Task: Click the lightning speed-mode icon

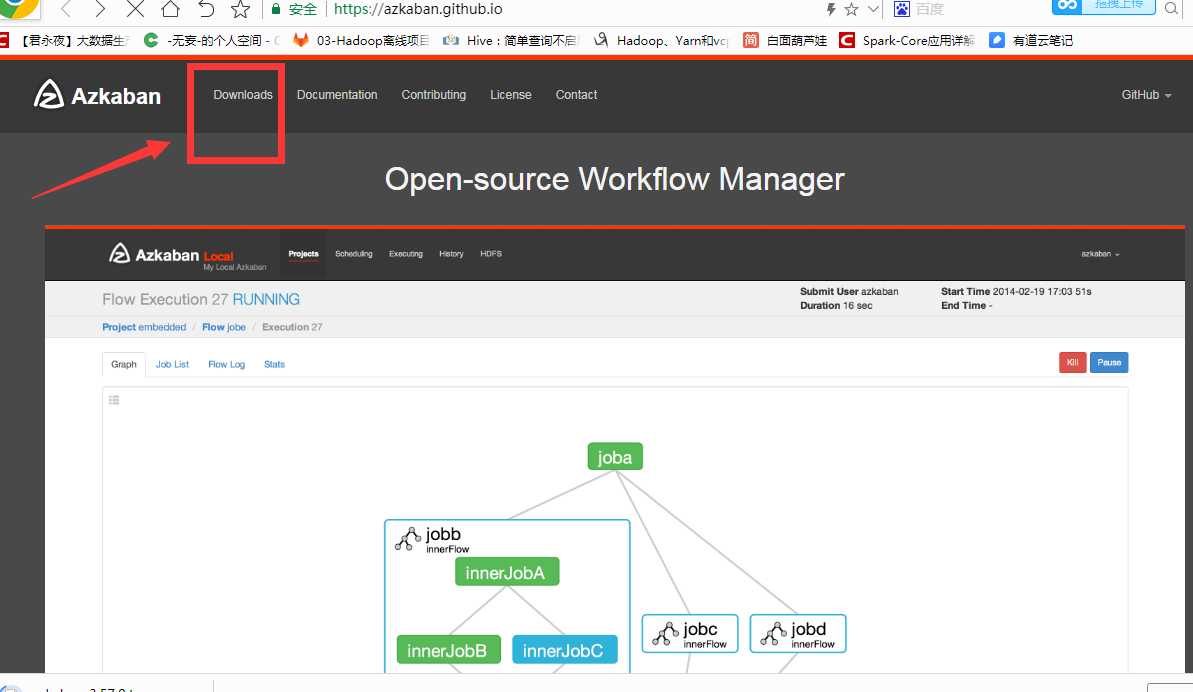Action: tap(831, 9)
